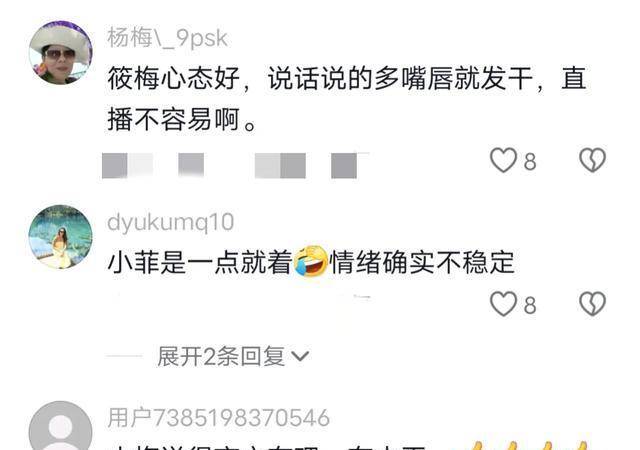Tap the blurred timestamp row under first comment

(x=236, y=165)
